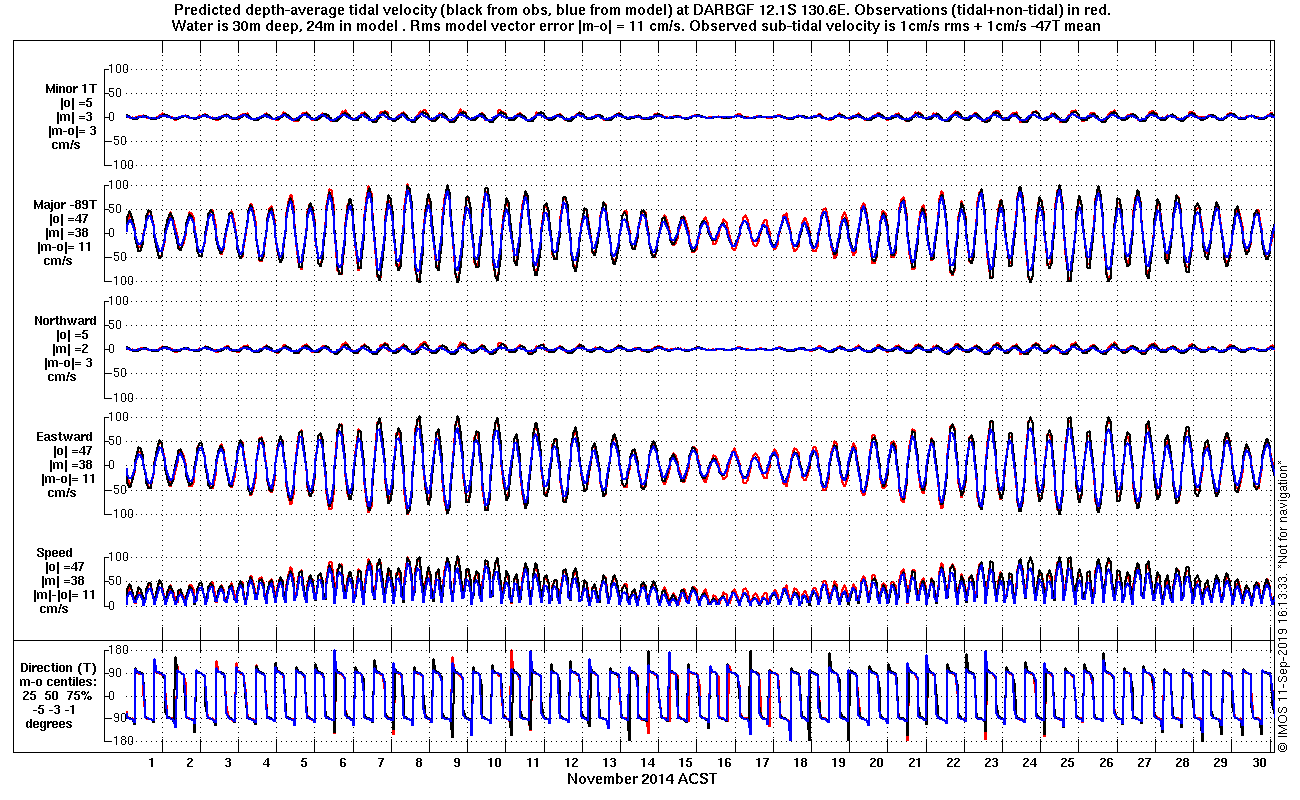Image resolution: width=1300 pixels, height=800 pixels.
Task: Click day 30 on the date axis
Action: tap(1257, 763)
